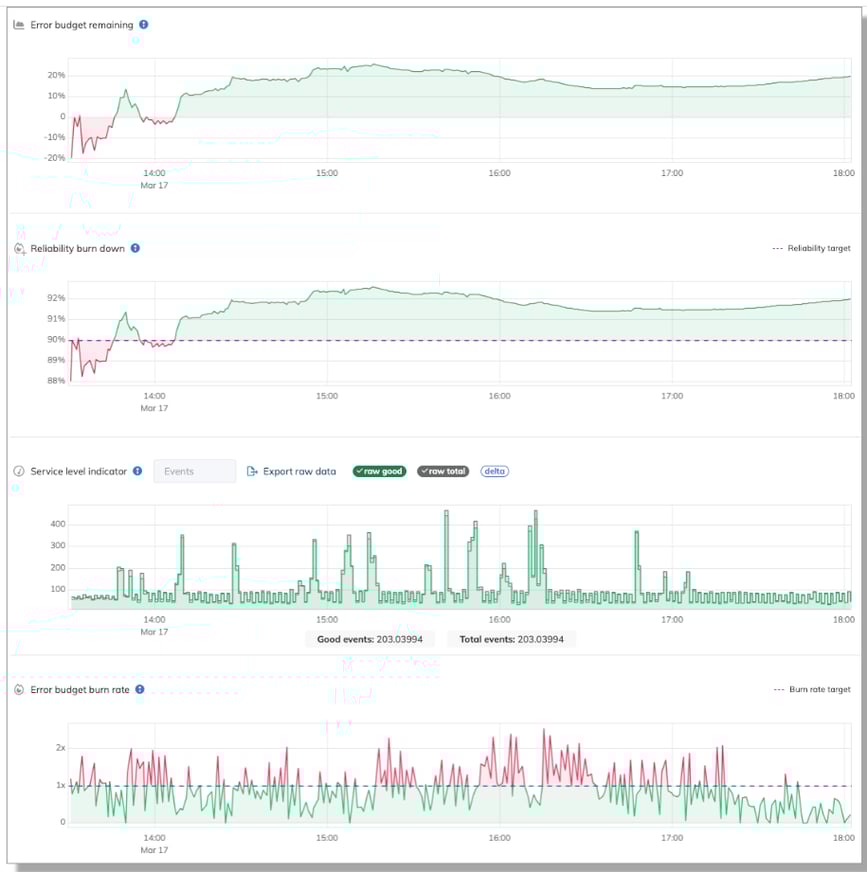Enable the delta series chip
The height and width of the screenshot is (872, 867).
point(494,471)
